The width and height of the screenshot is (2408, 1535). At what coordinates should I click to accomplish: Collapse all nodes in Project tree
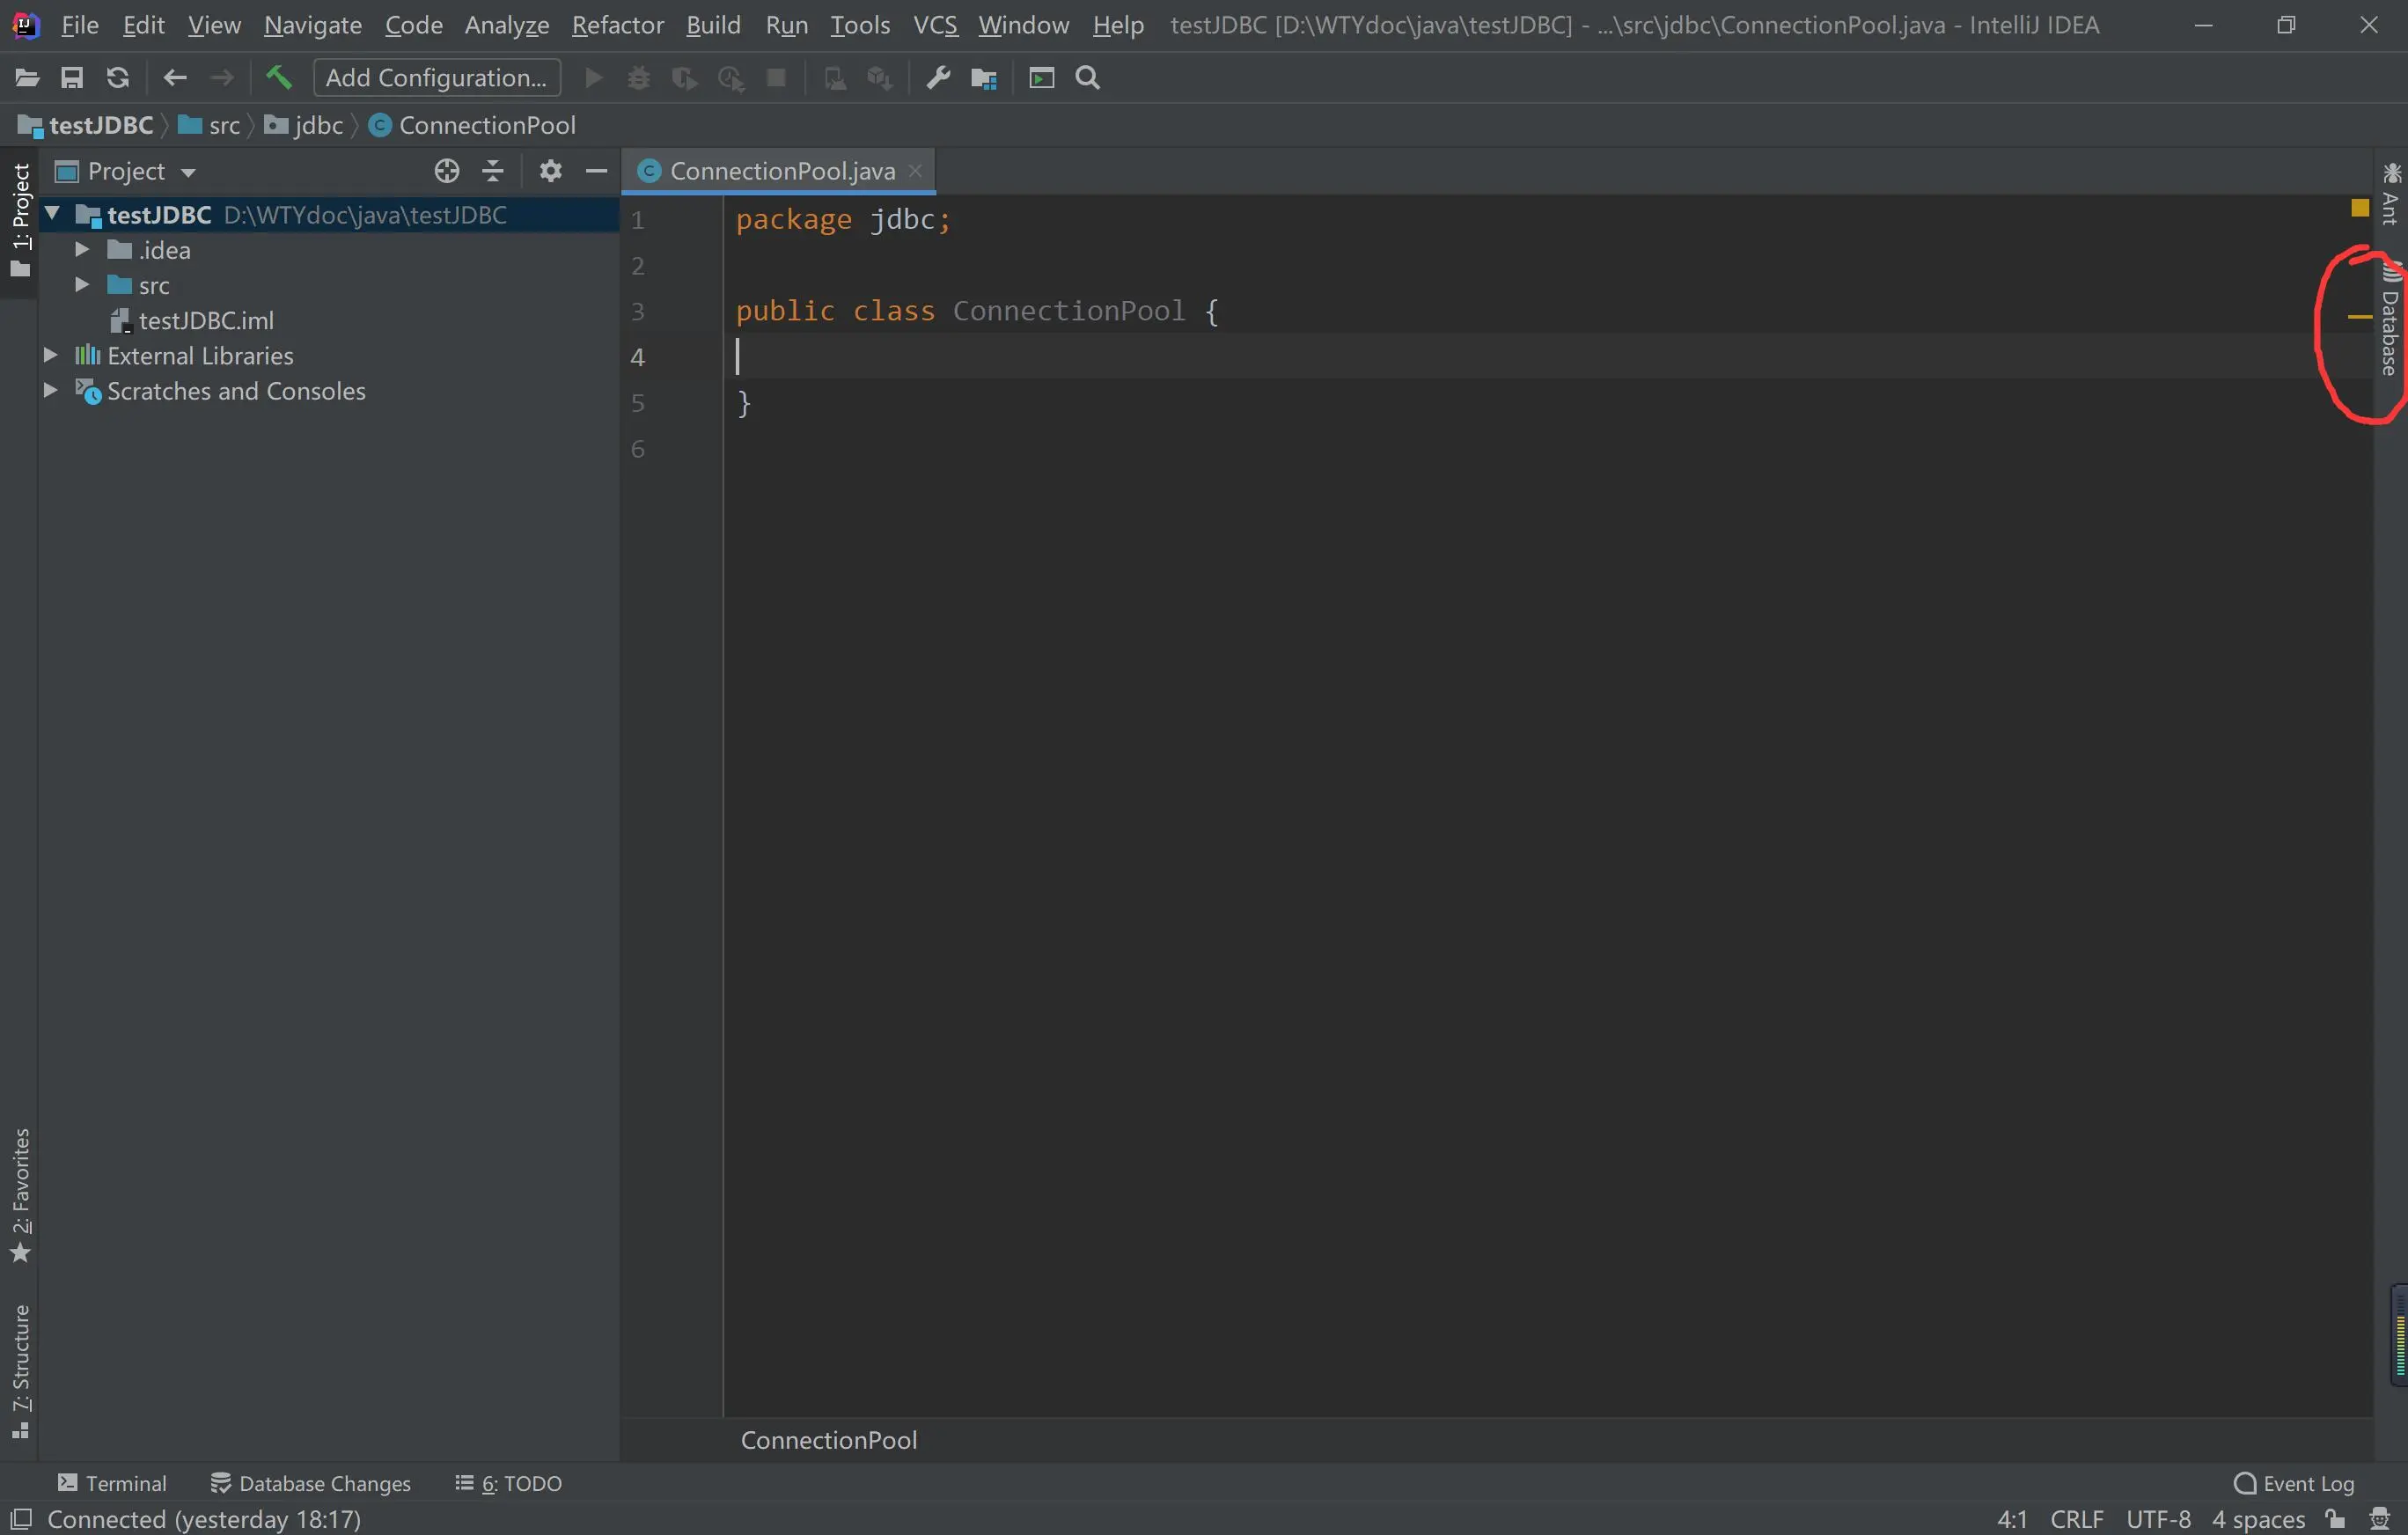(x=493, y=171)
